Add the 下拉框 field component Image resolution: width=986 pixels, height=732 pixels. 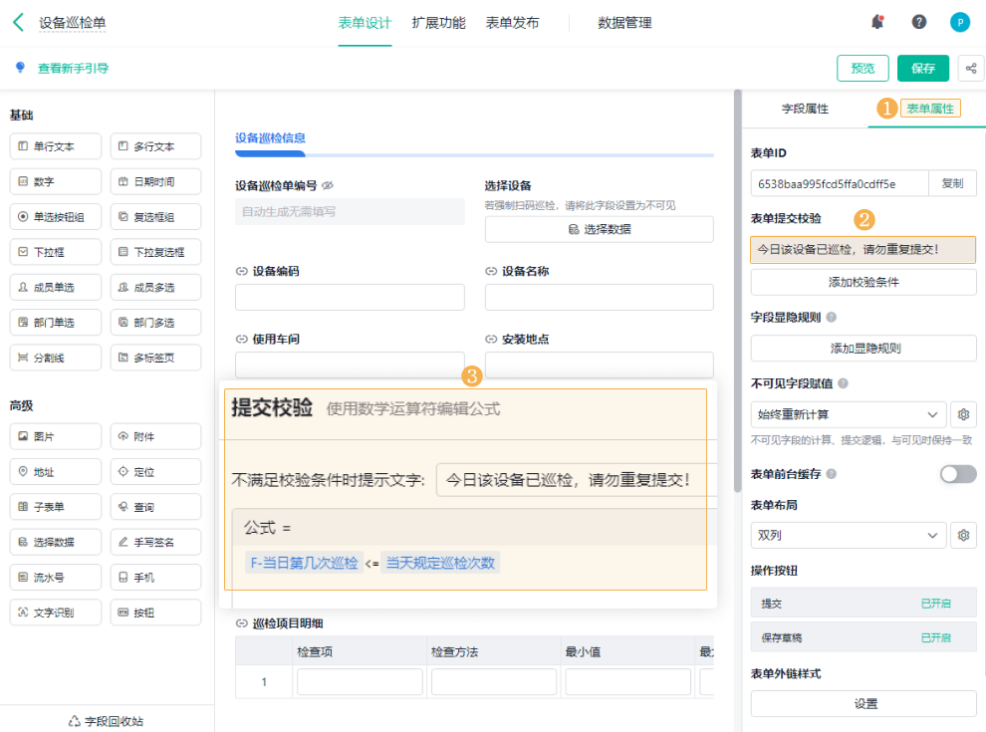click(55, 252)
